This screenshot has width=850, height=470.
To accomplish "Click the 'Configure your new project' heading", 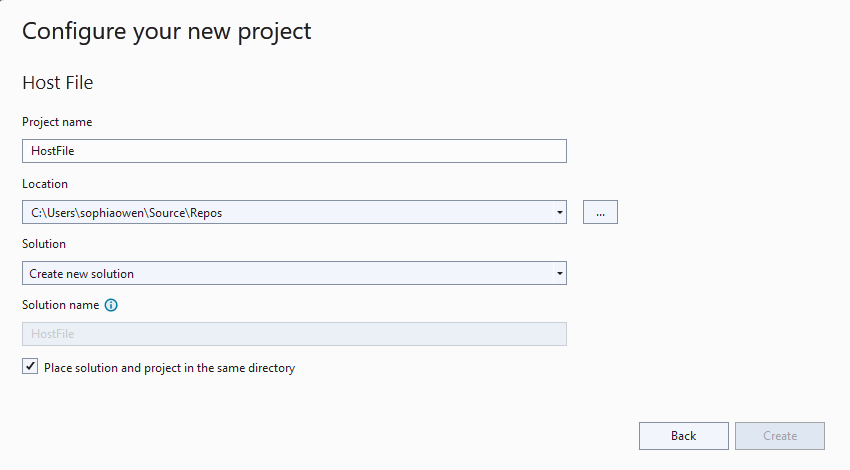I will (x=166, y=31).
